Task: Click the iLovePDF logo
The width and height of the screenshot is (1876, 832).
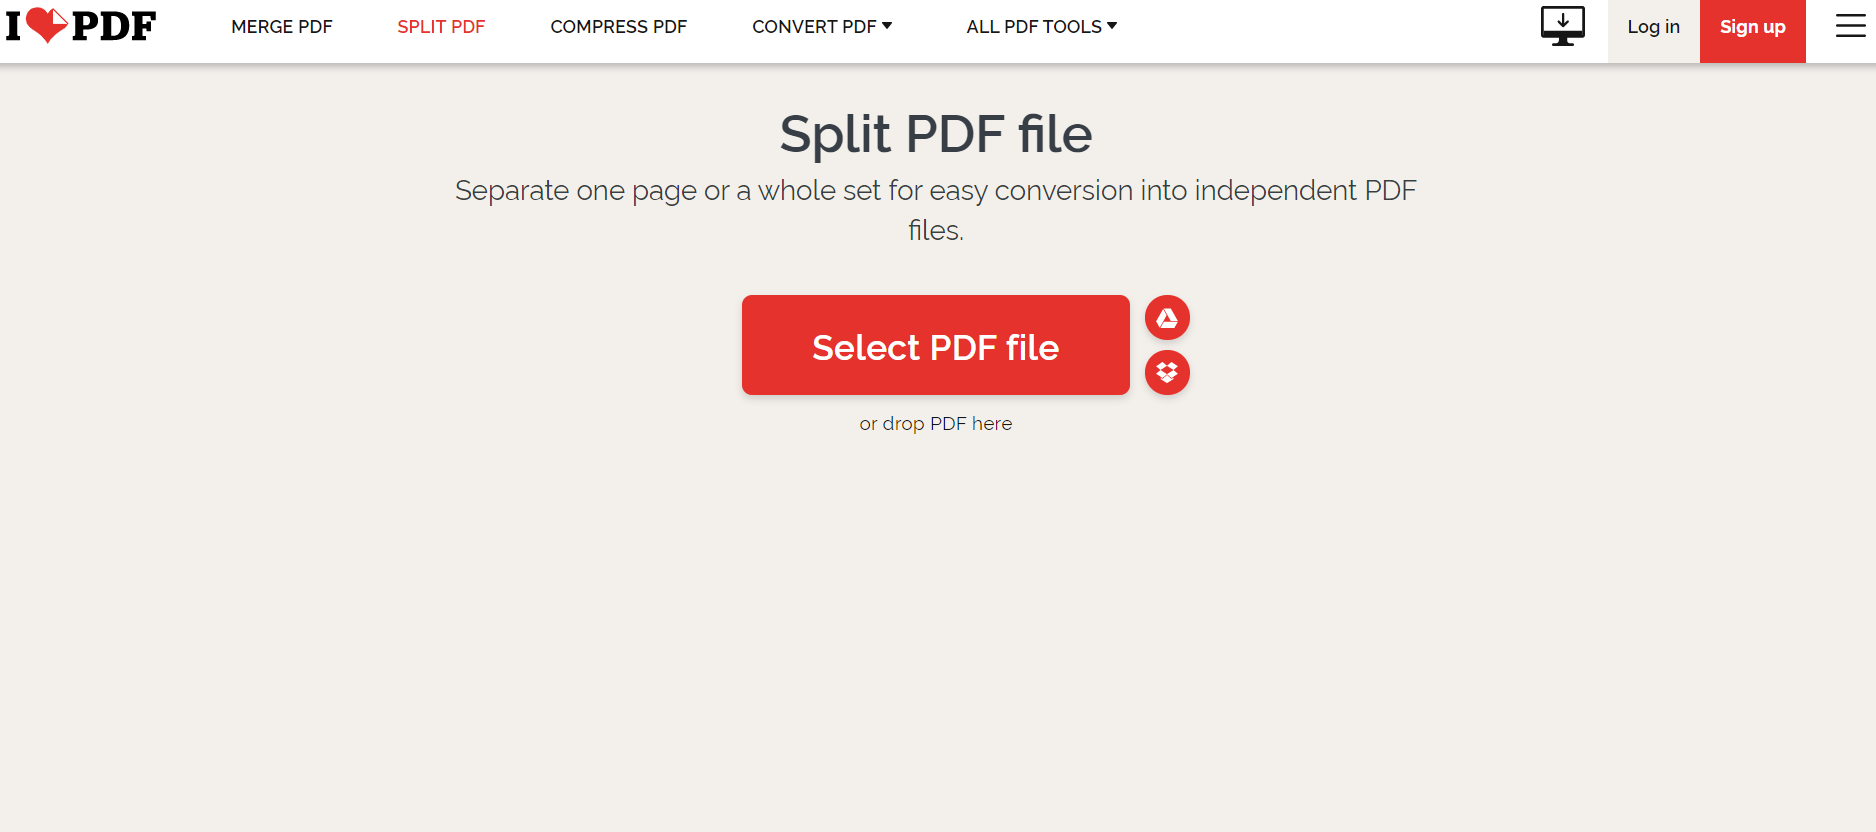Action: [x=81, y=26]
